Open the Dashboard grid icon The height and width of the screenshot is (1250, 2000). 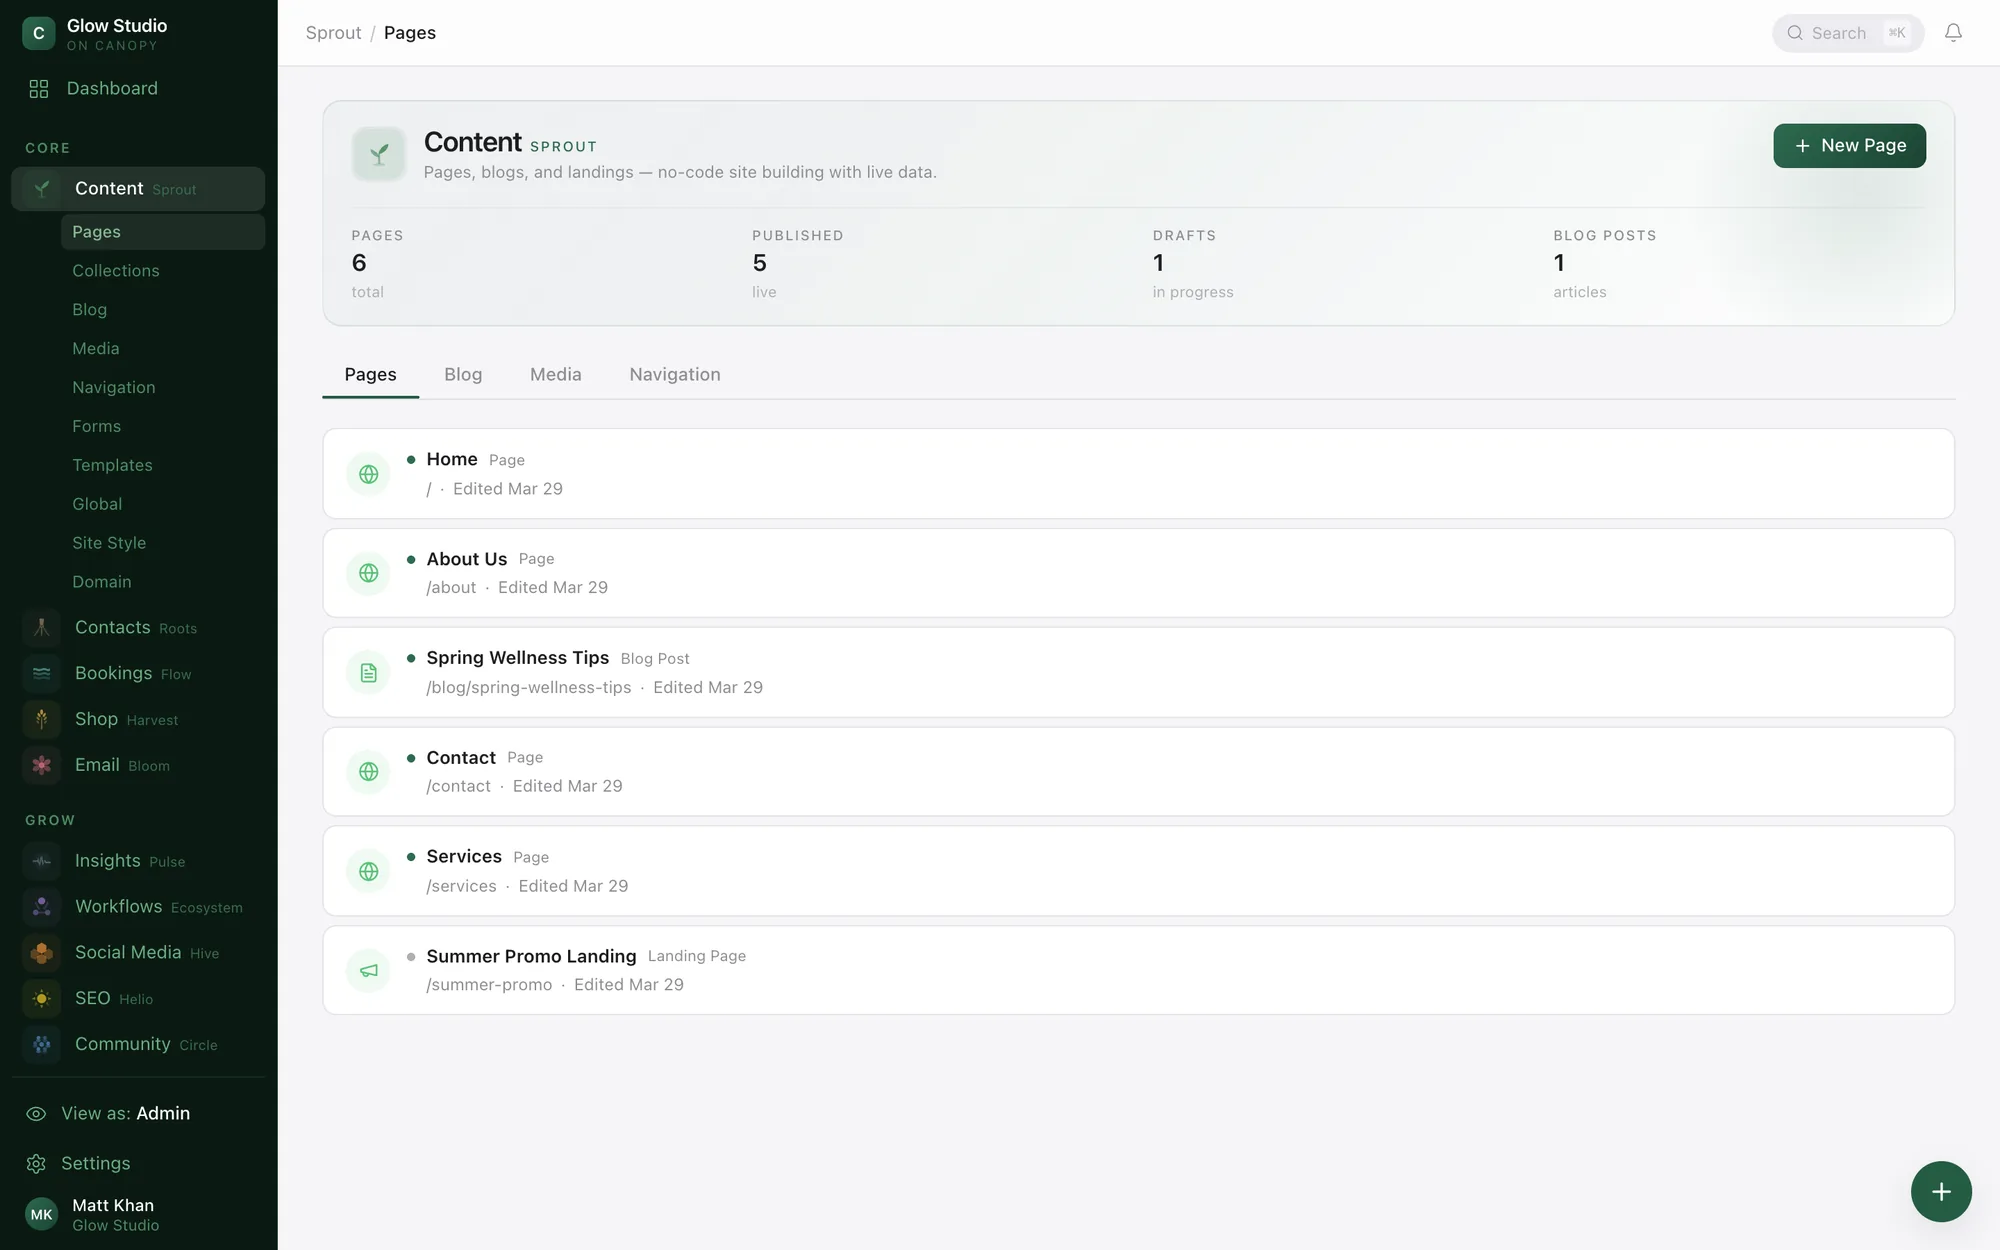pos(39,89)
